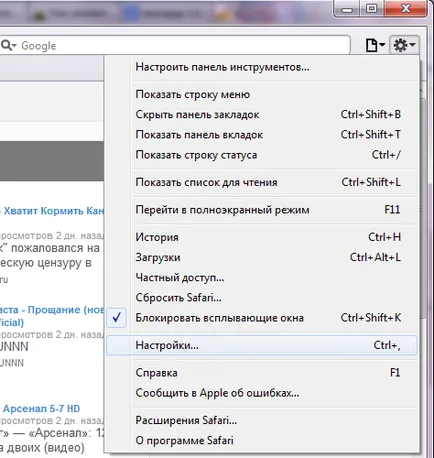Open the Прощание video link
This screenshot has width=434, height=458.
point(52,316)
